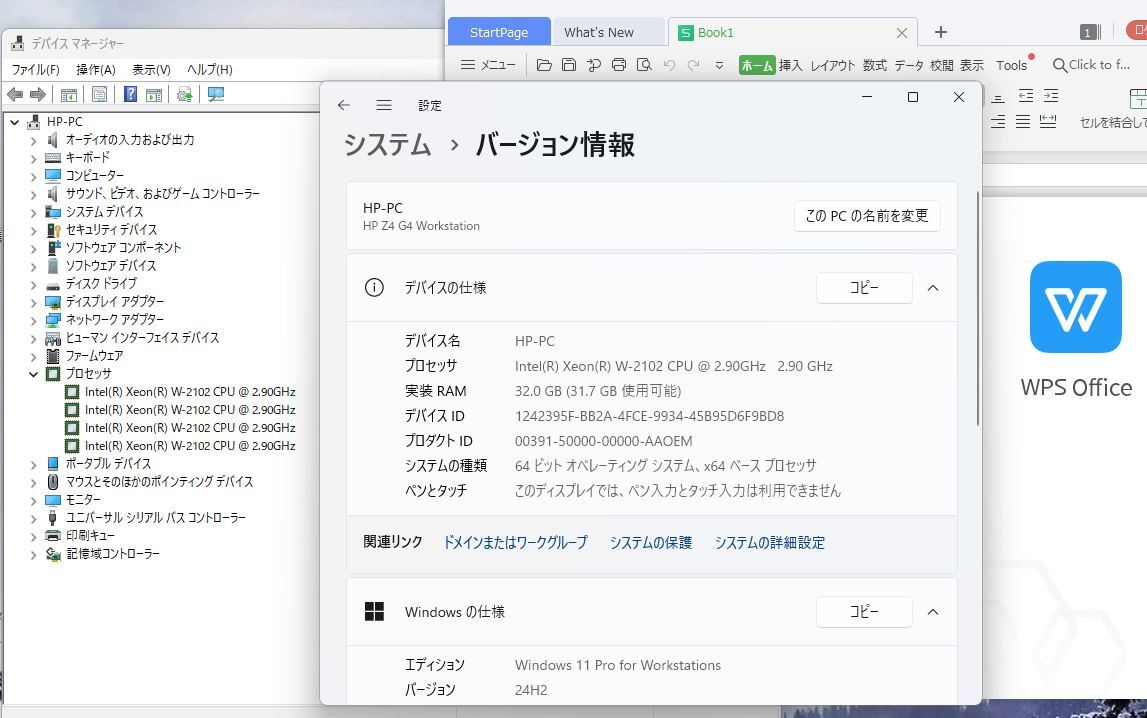The height and width of the screenshot is (718, 1147).
Task: Switch to the What's New tab
Action: pyautogui.click(x=598, y=32)
